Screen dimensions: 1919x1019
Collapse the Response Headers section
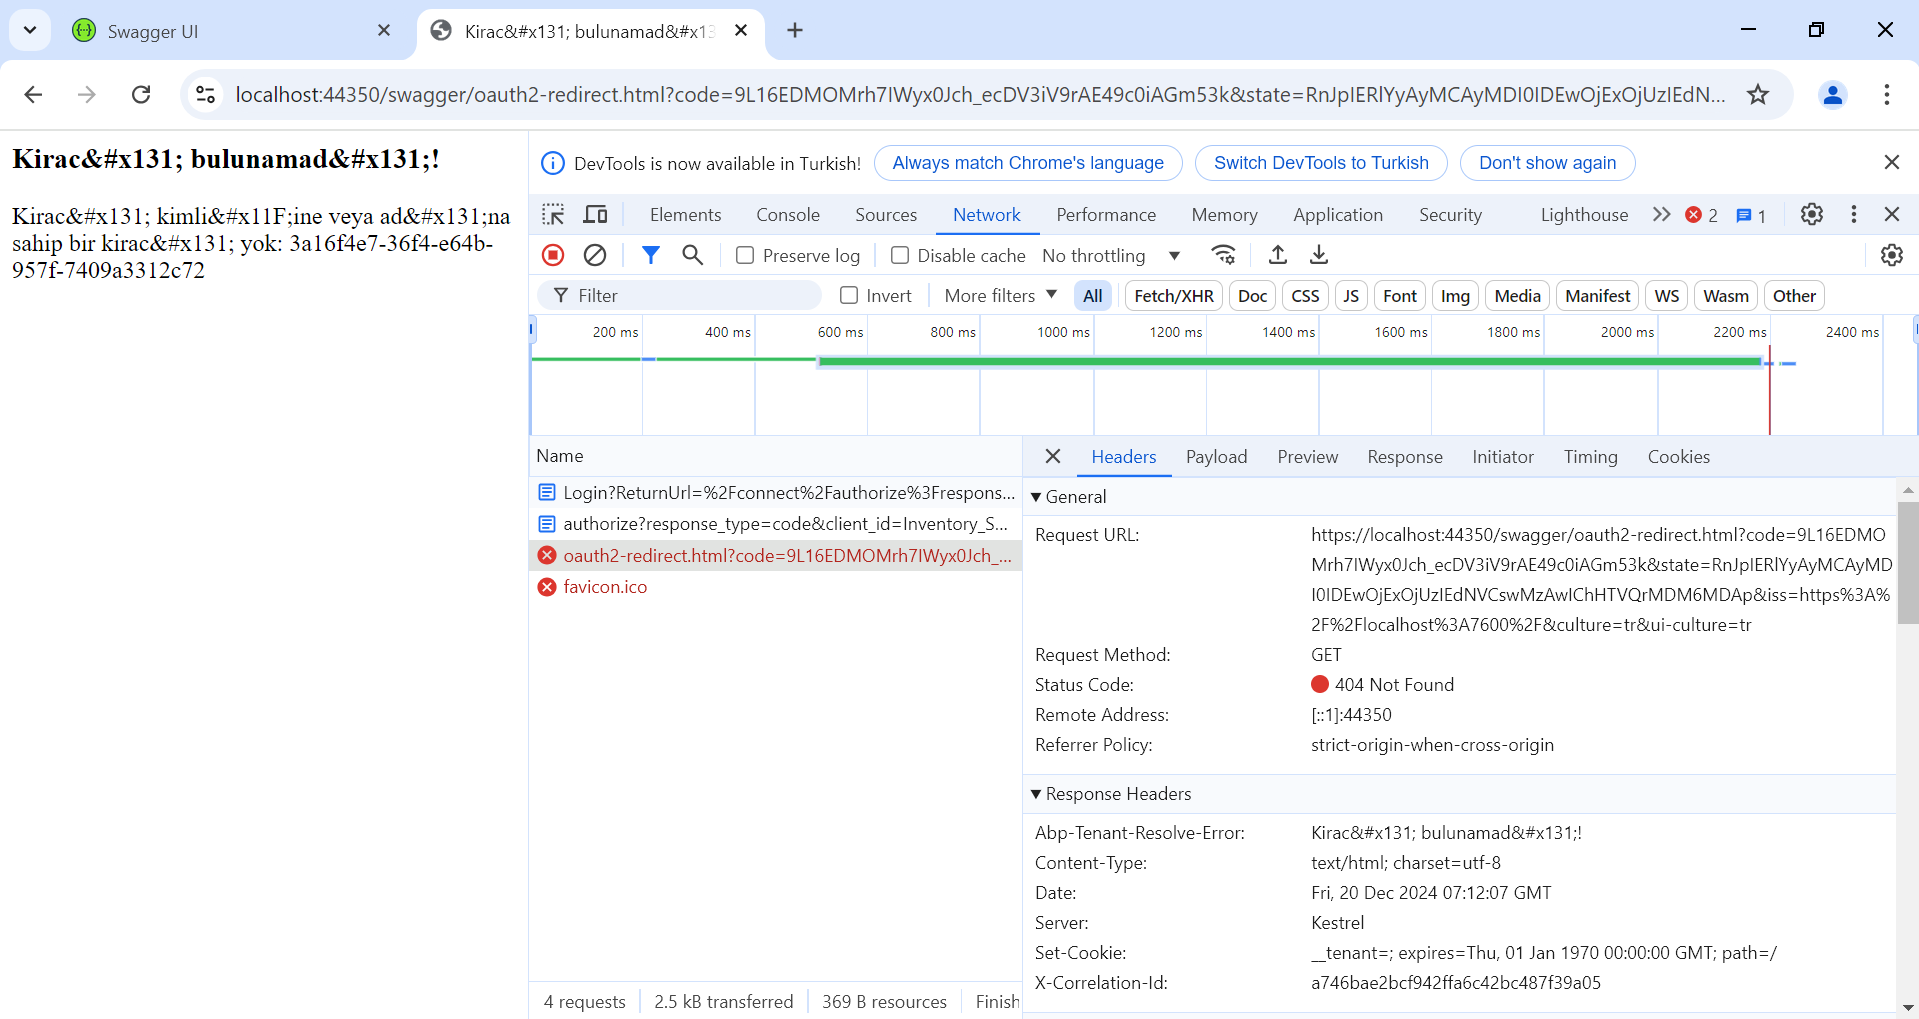(1037, 794)
